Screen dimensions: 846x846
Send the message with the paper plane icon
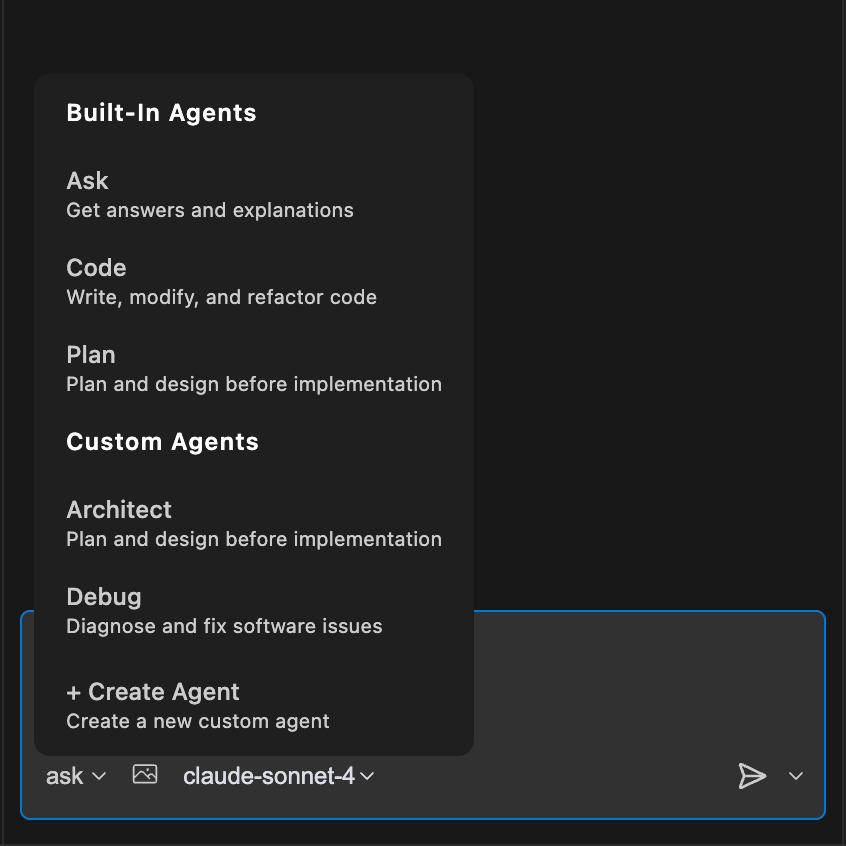(752, 776)
